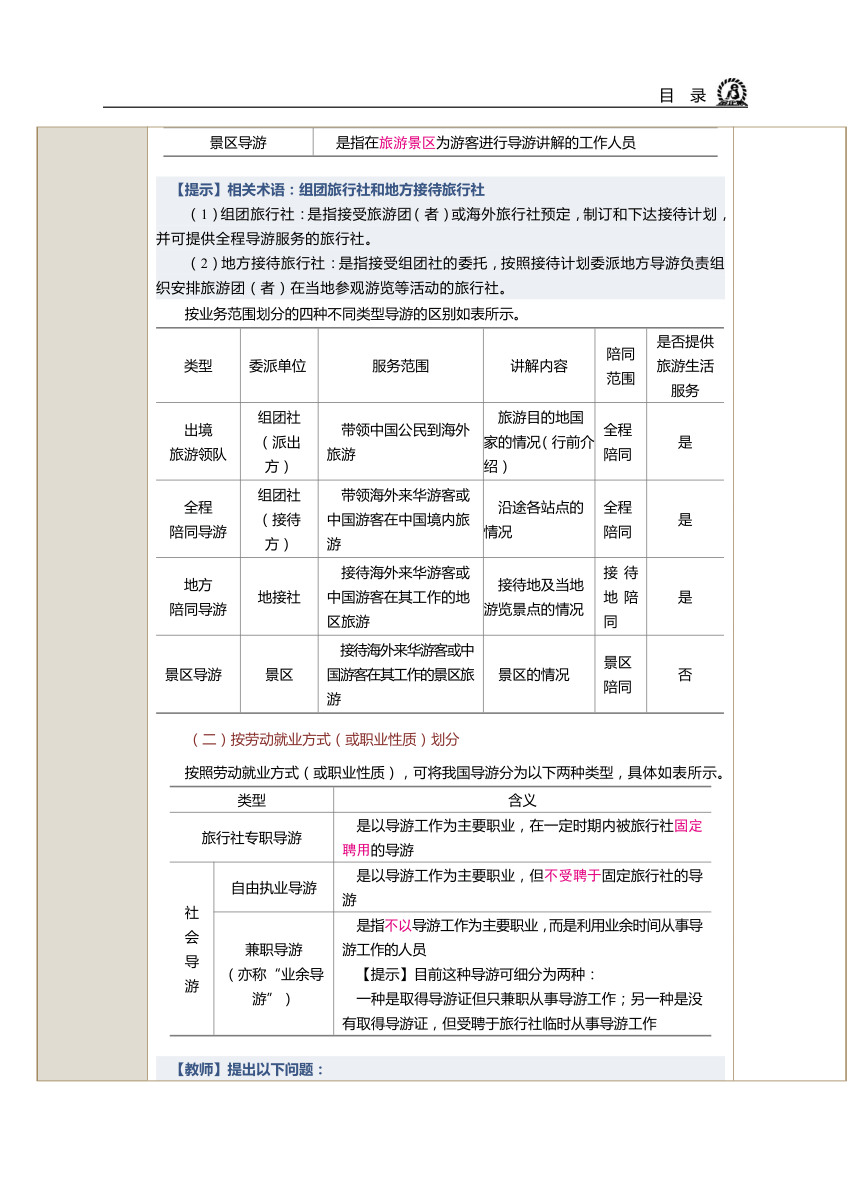Click the "服务范围" column header

pos(400,366)
